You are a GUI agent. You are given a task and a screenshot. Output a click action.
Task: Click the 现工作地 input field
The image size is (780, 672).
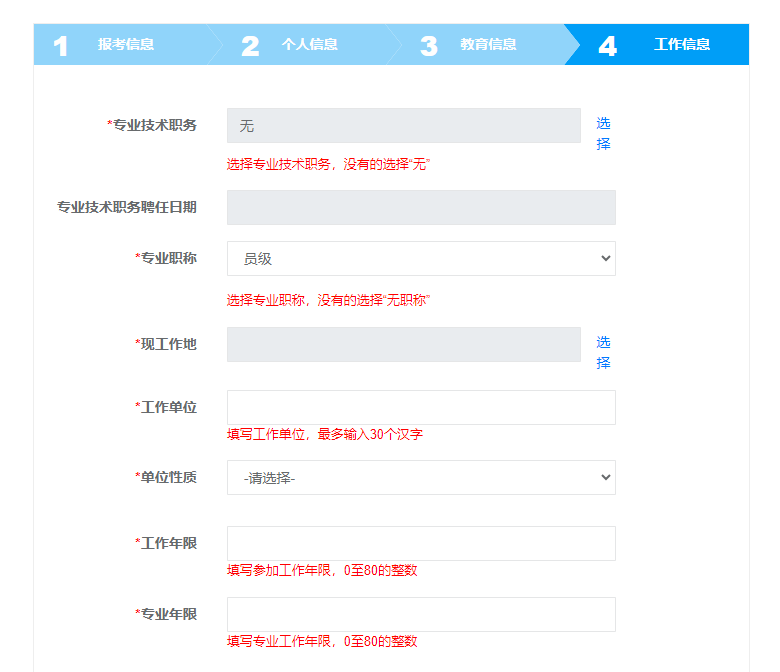(x=404, y=344)
